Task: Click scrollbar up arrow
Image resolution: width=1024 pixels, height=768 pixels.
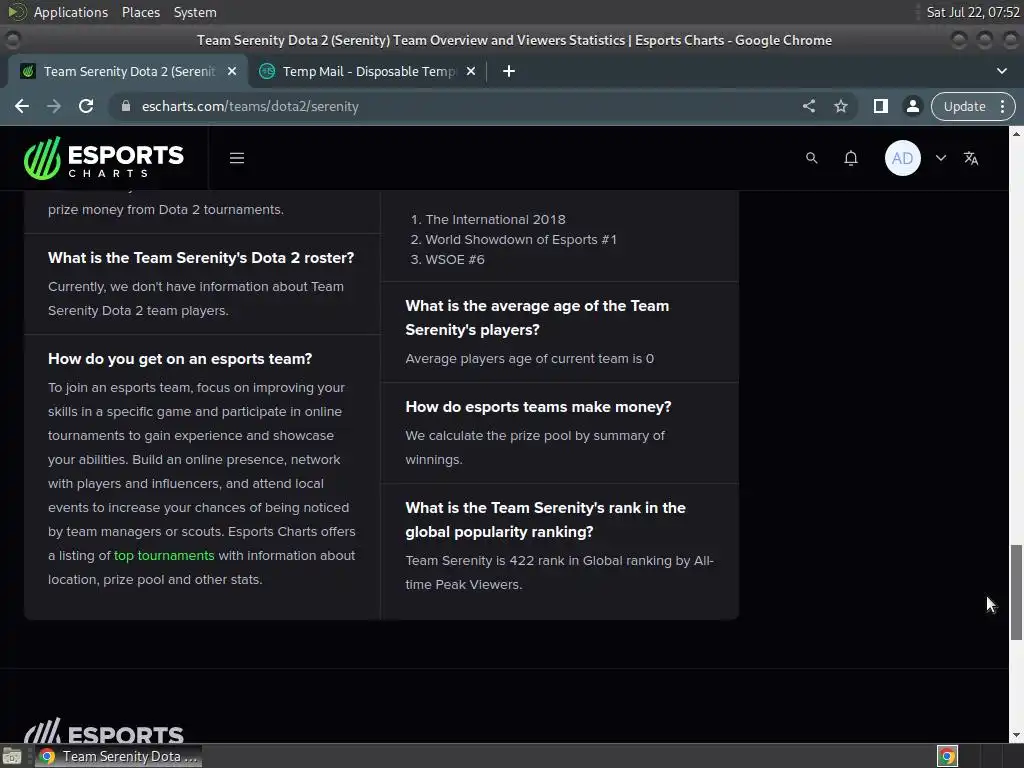Action: [x=1016, y=133]
